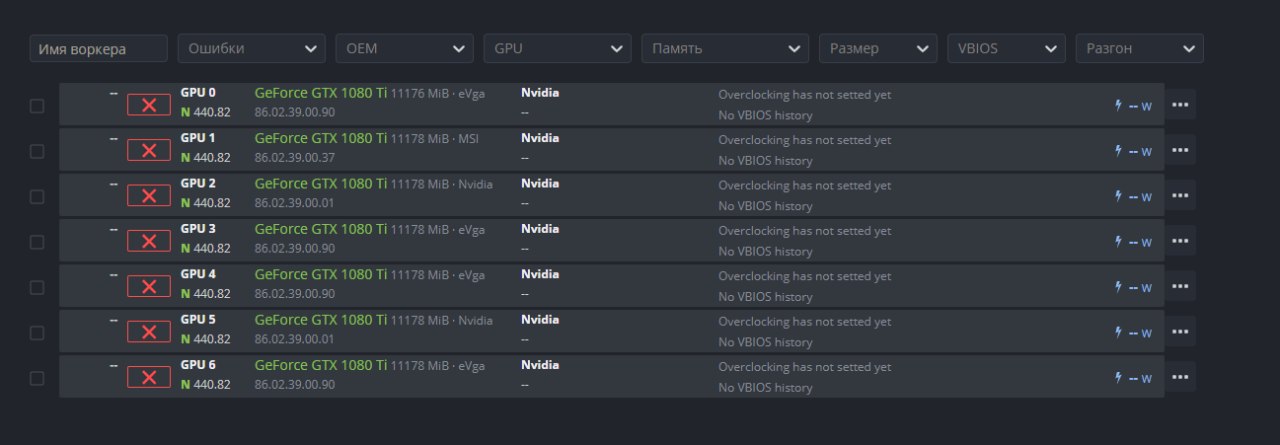This screenshot has width=1280, height=445.
Task: Enable the checkbox for GPU 6
Action: pyautogui.click(x=37, y=378)
